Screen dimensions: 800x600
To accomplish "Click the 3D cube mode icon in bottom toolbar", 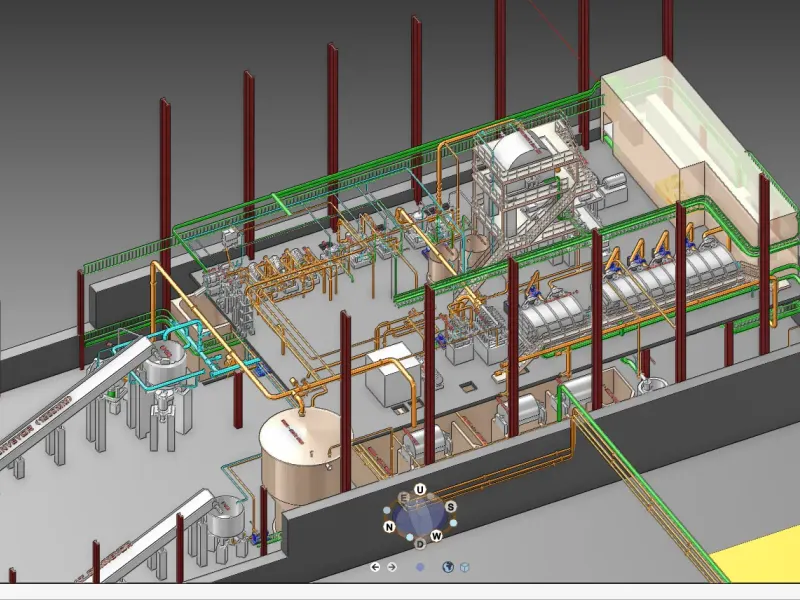I will [464, 568].
